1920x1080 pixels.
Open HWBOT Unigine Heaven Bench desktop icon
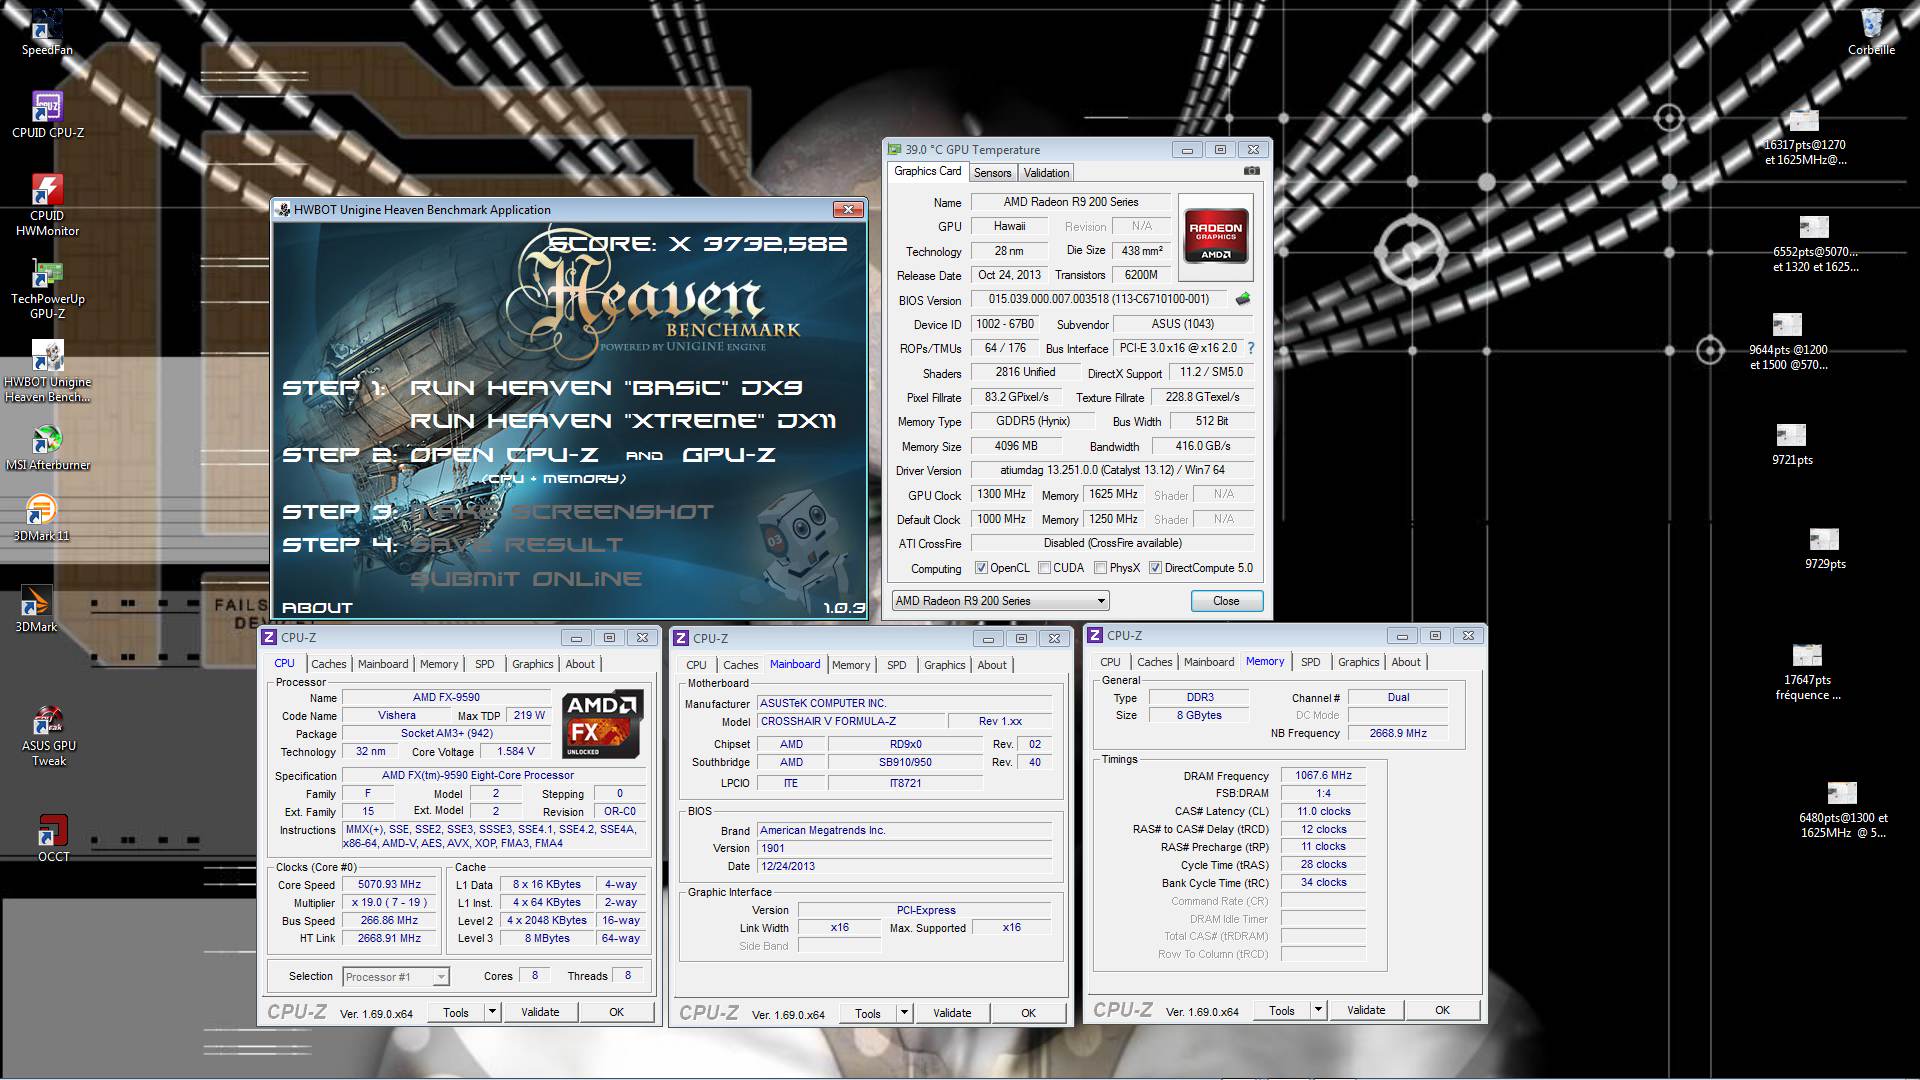48,371
